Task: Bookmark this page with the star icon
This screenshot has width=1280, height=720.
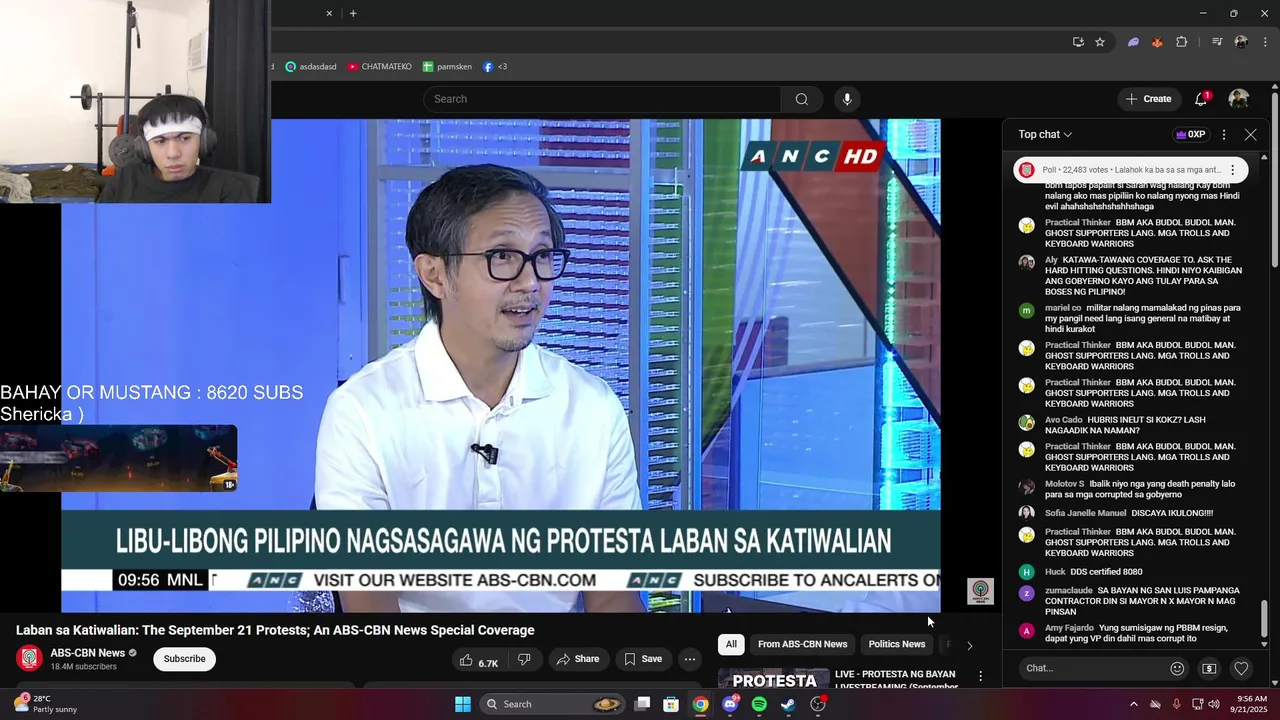Action: 1100,42
